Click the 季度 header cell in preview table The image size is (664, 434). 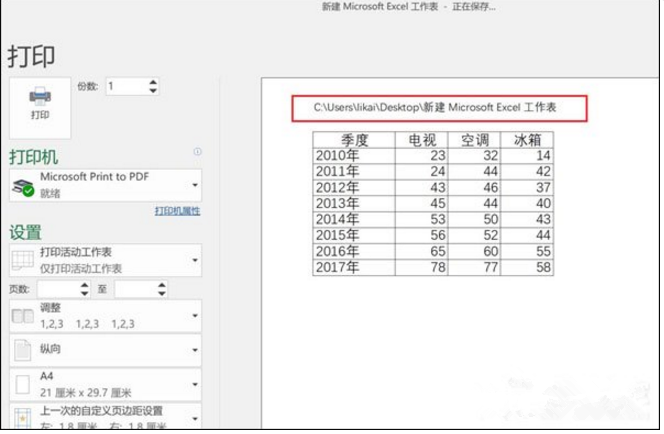(354, 140)
